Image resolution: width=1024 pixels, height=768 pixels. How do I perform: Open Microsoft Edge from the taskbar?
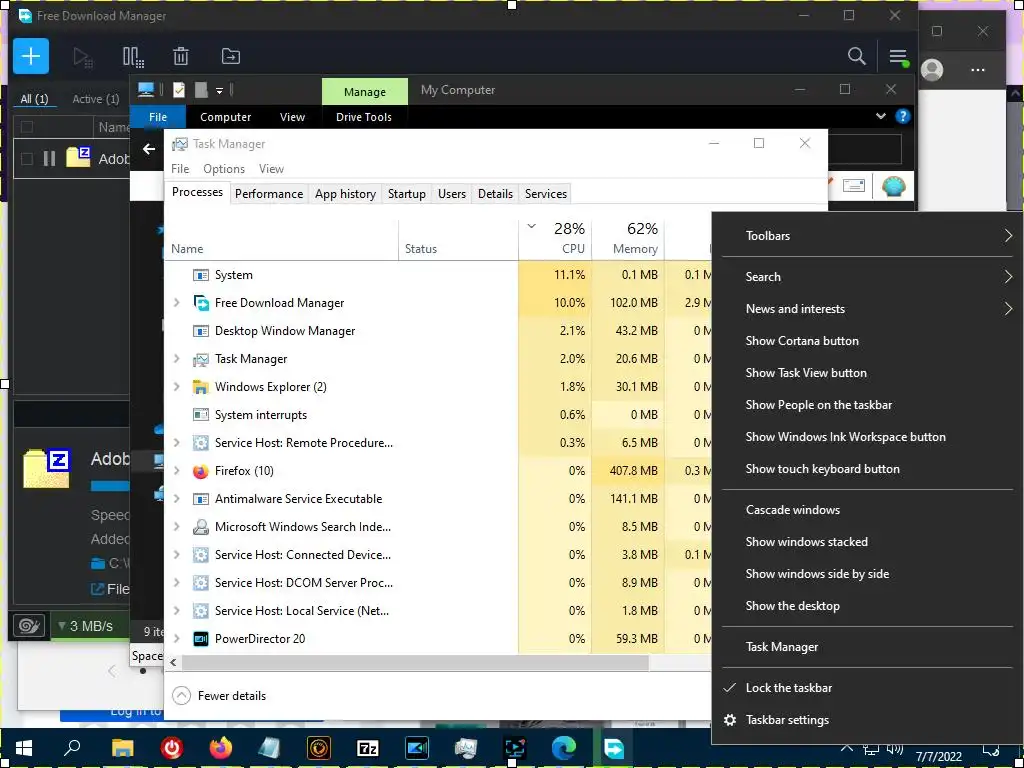(x=564, y=747)
